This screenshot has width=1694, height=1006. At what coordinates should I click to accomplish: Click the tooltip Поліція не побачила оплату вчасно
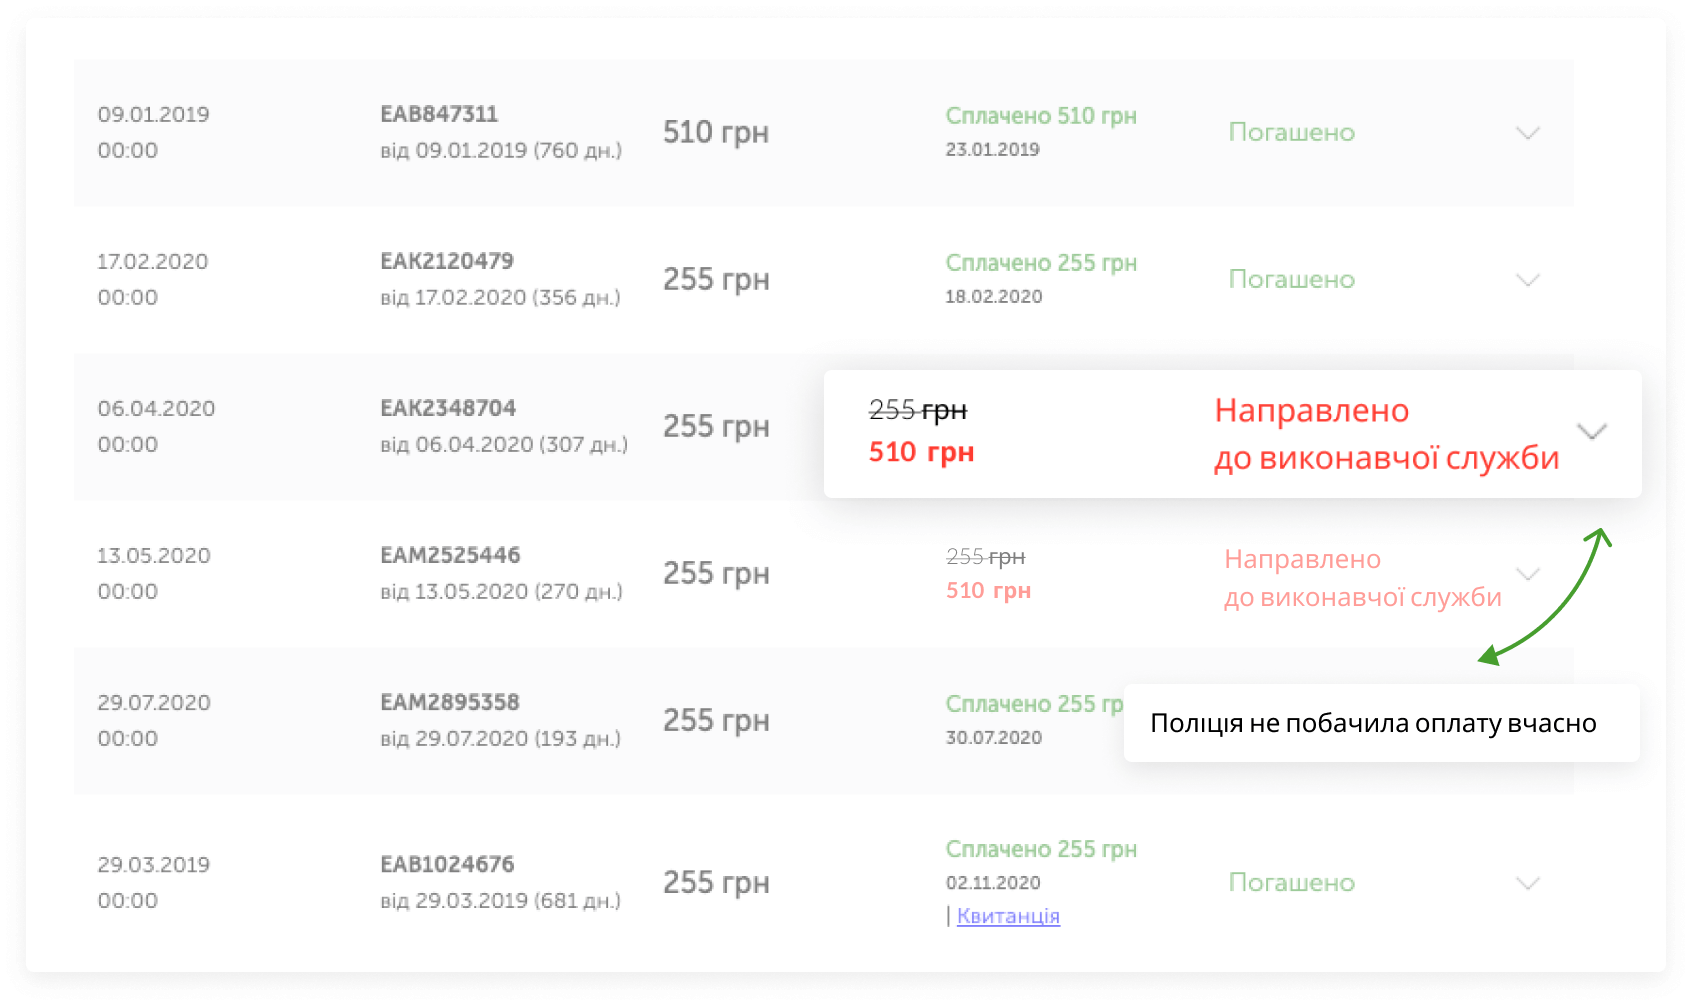(1373, 723)
